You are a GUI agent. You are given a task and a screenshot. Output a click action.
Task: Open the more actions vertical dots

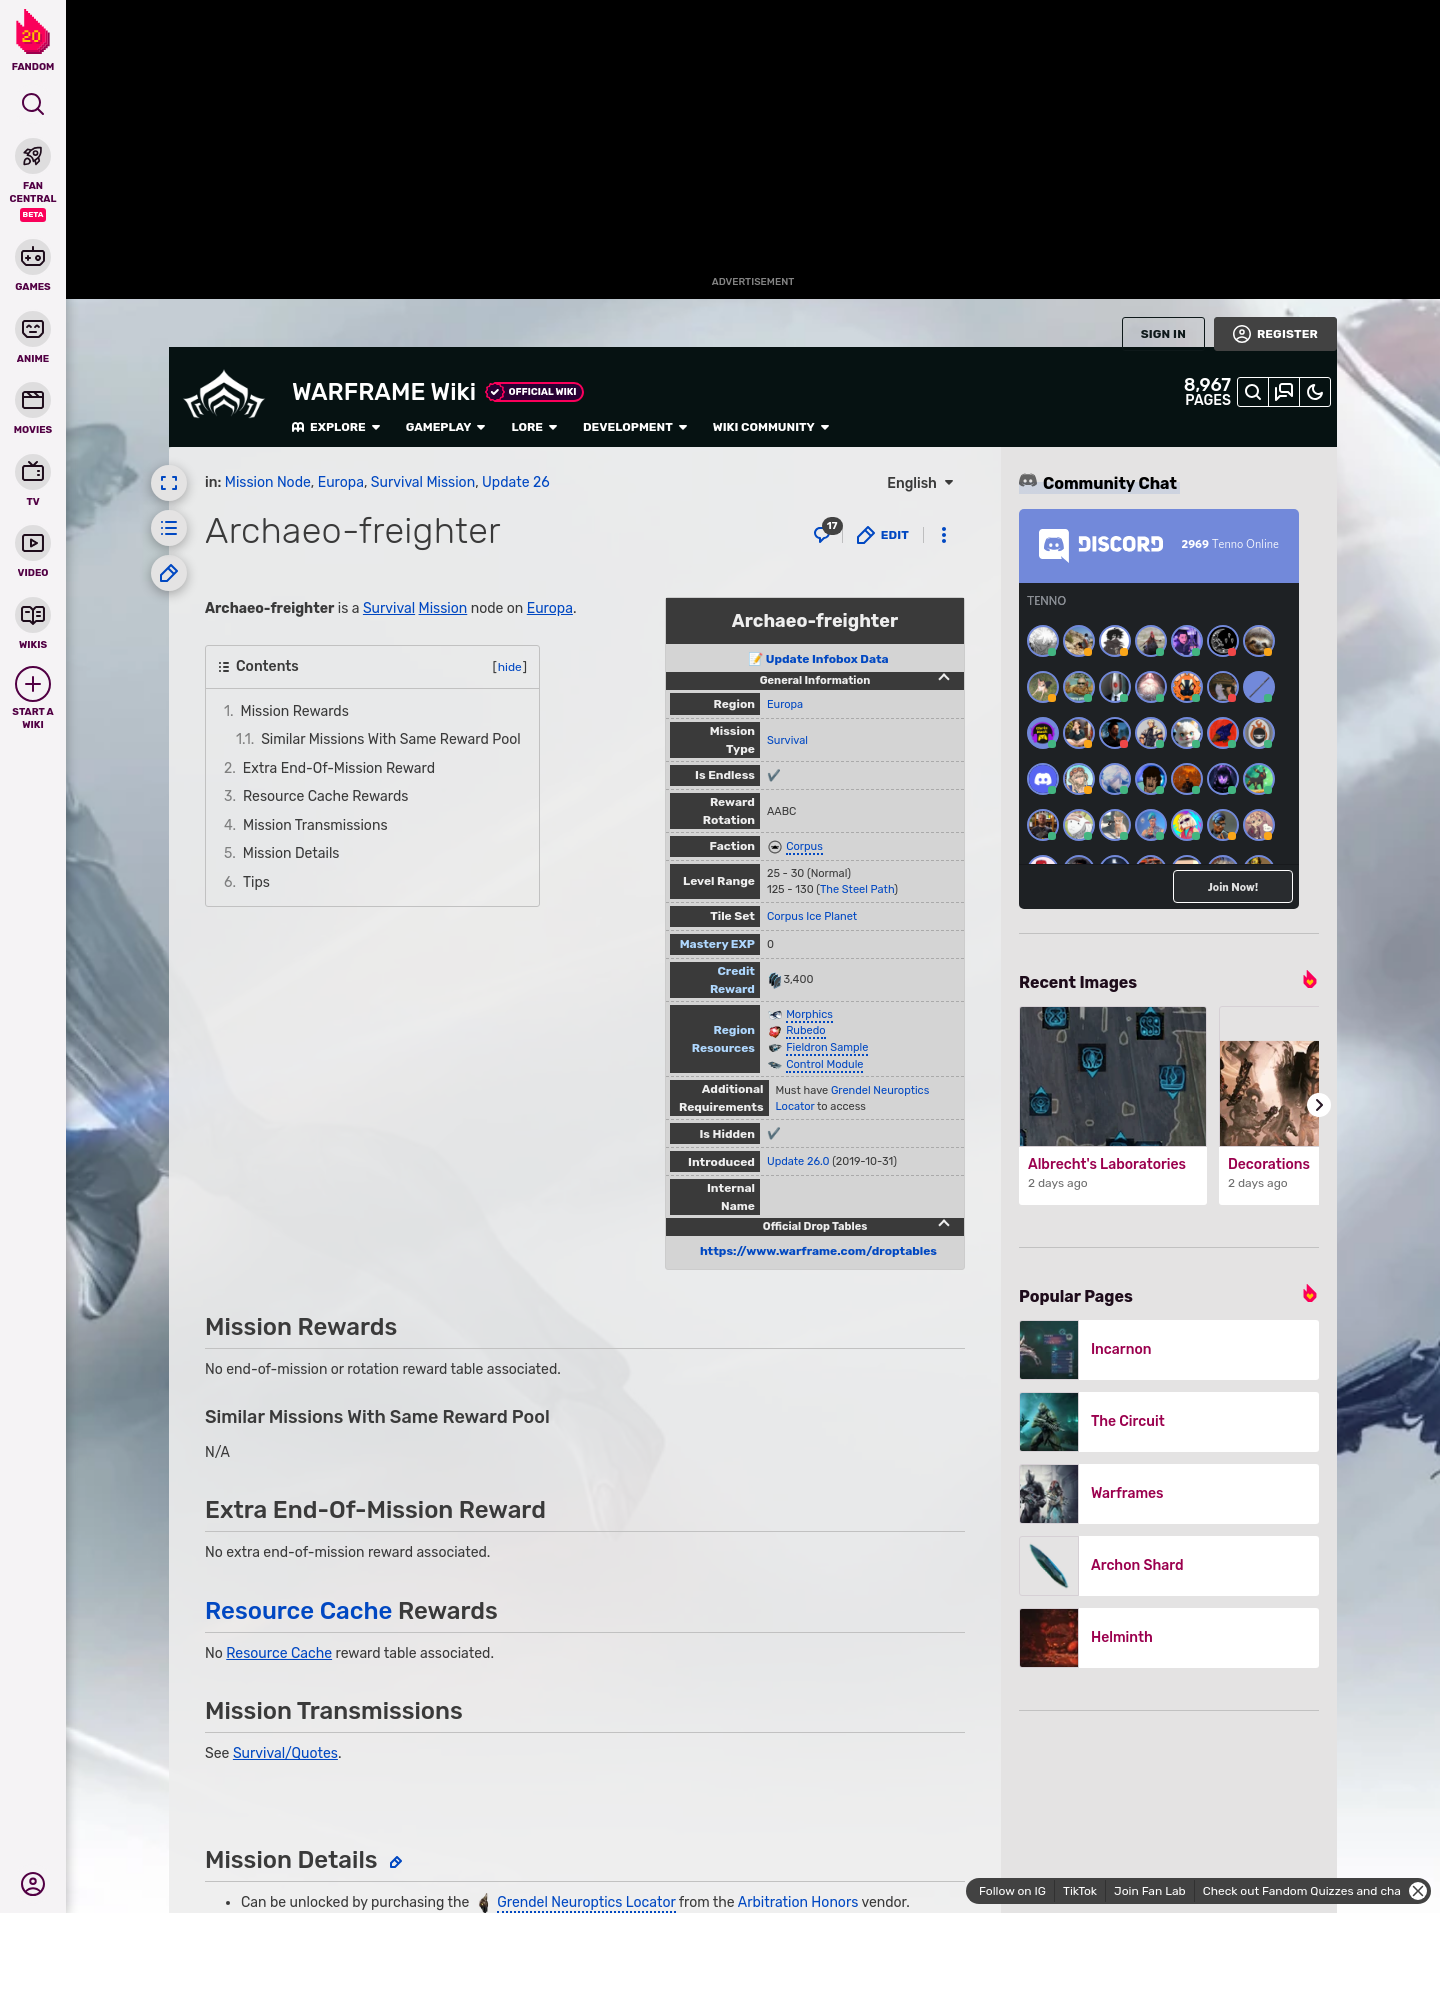[944, 535]
